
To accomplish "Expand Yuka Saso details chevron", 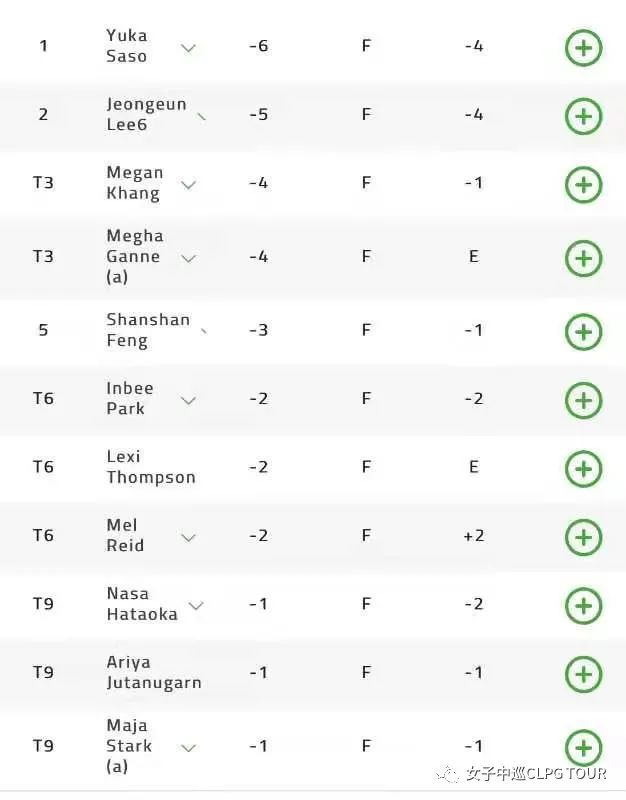I will (188, 48).
